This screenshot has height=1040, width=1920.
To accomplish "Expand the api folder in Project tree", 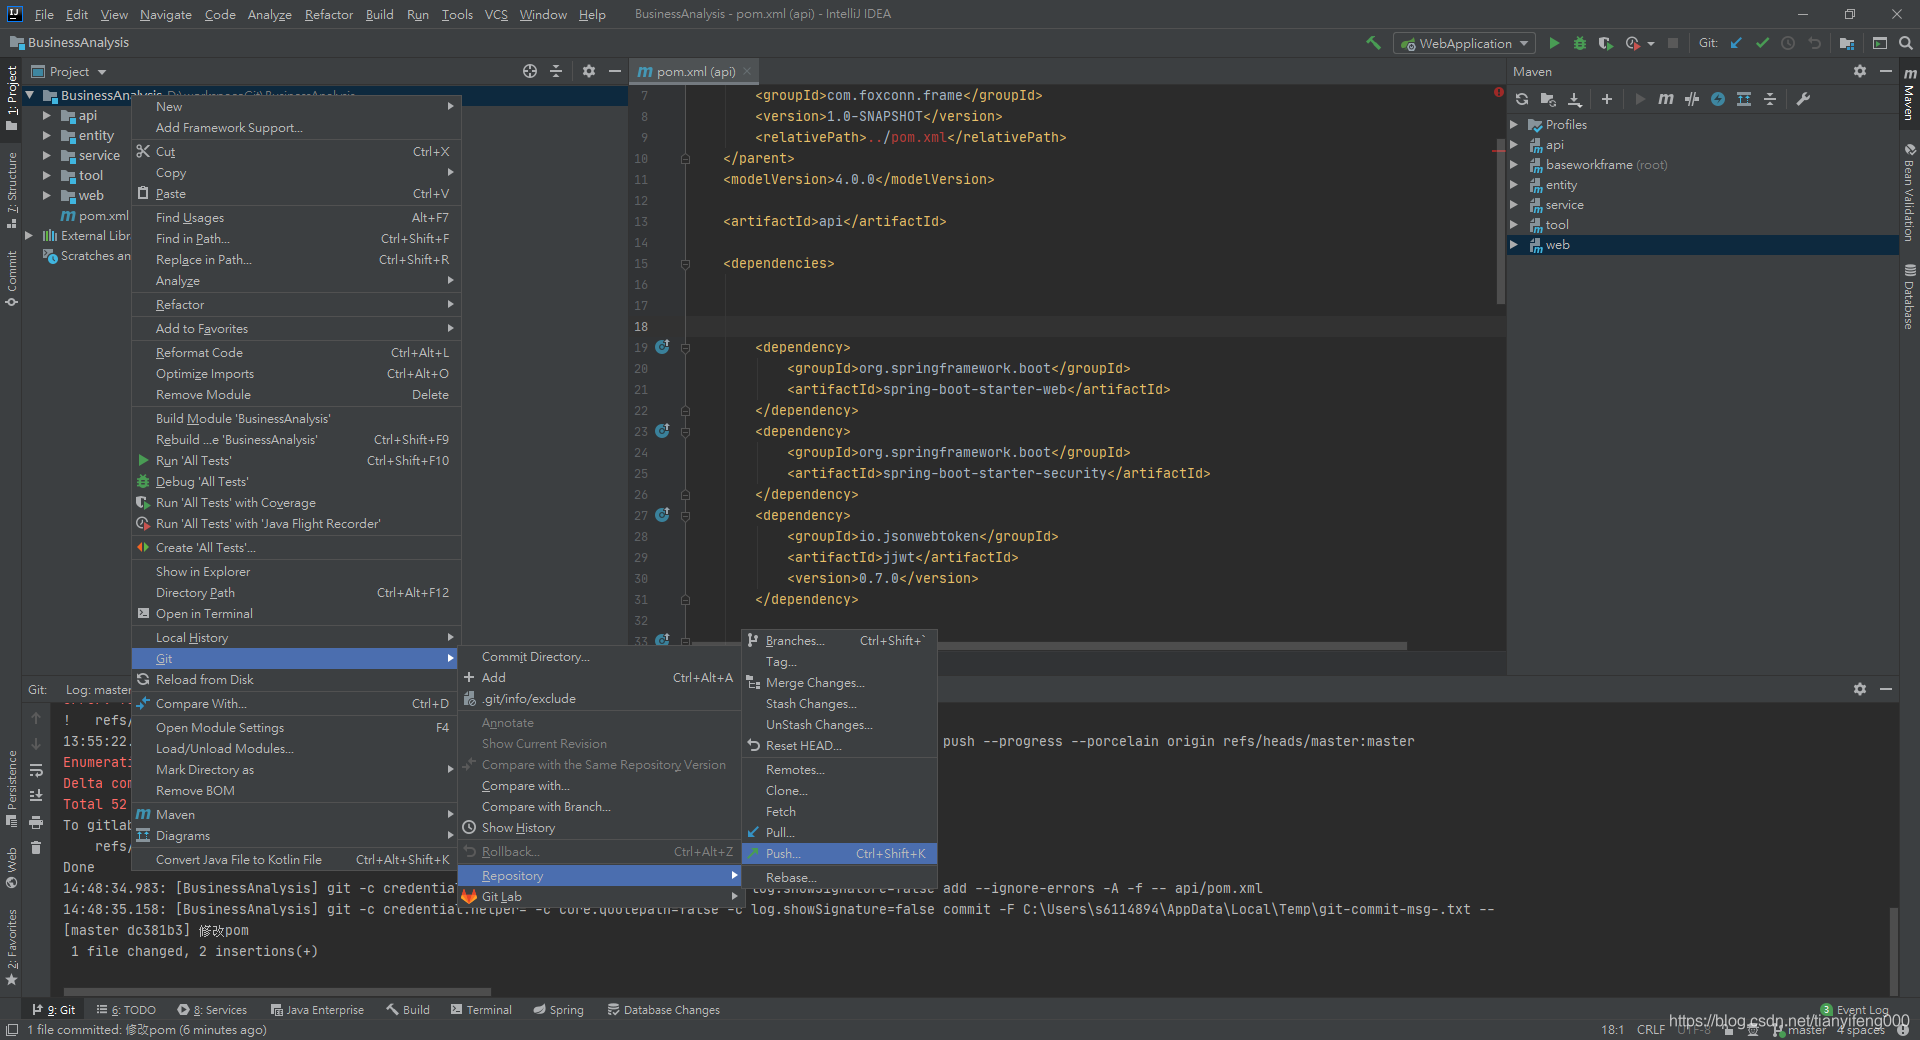I will (x=46, y=116).
